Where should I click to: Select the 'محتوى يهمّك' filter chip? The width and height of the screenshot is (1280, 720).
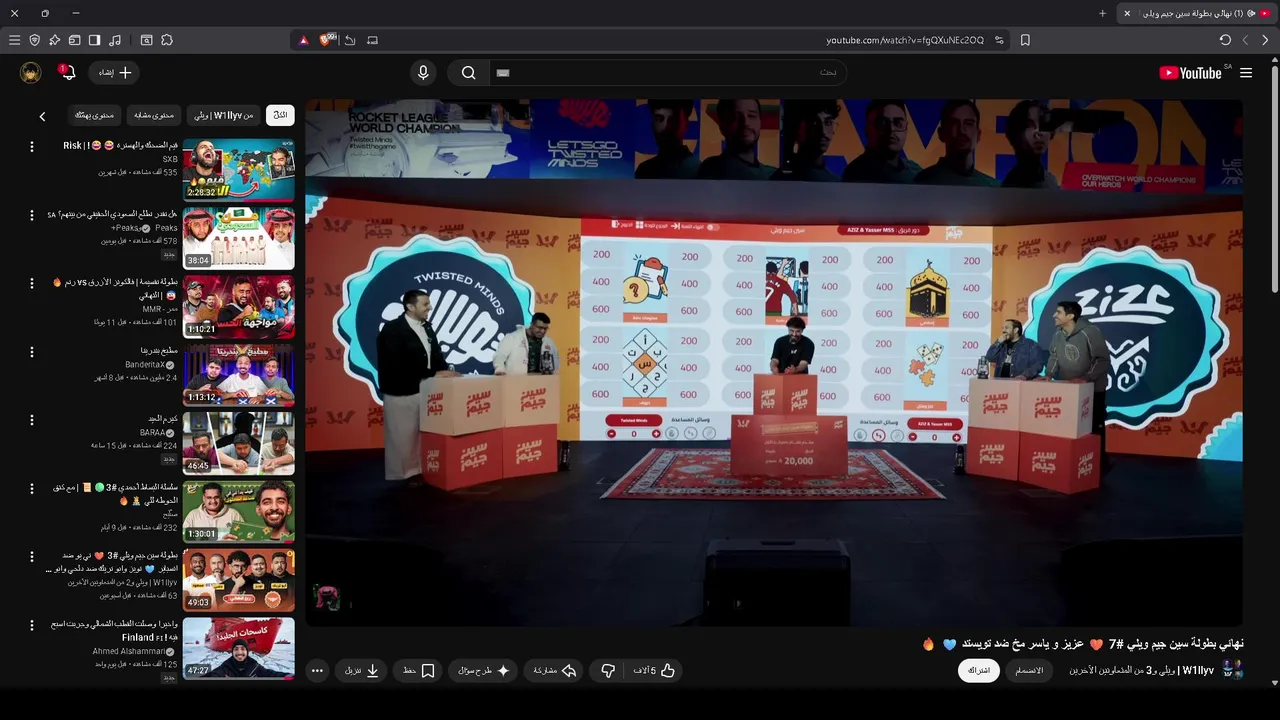95,115
